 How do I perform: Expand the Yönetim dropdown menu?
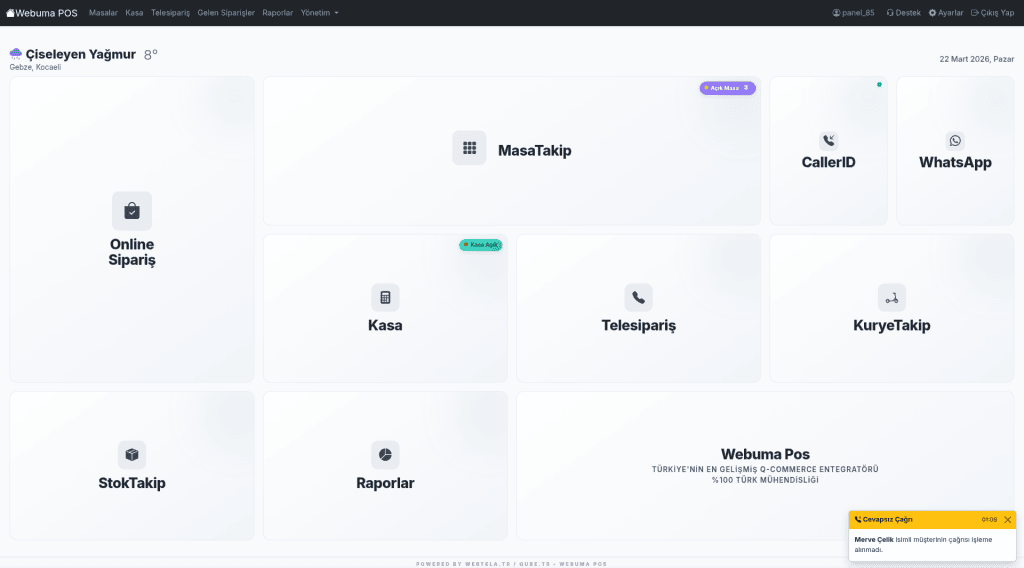pyautogui.click(x=319, y=13)
